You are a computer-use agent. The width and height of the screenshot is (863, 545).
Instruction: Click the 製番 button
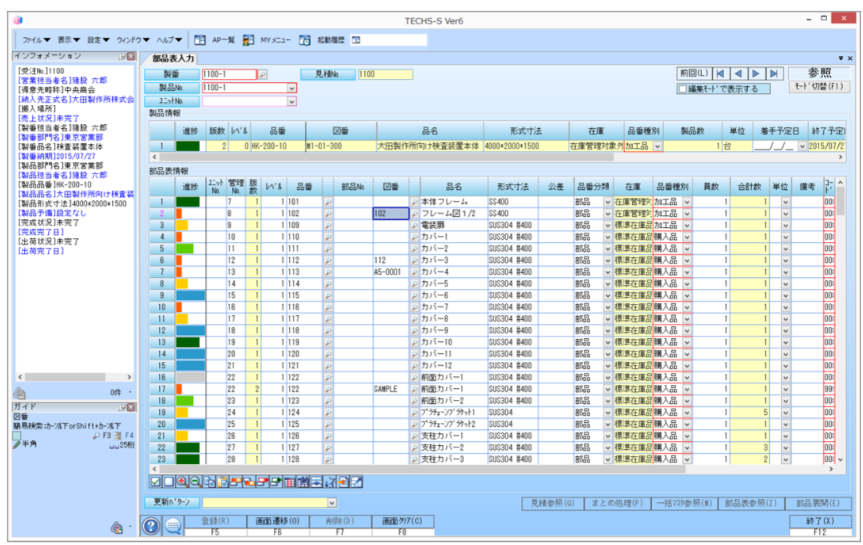click(x=172, y=74)
